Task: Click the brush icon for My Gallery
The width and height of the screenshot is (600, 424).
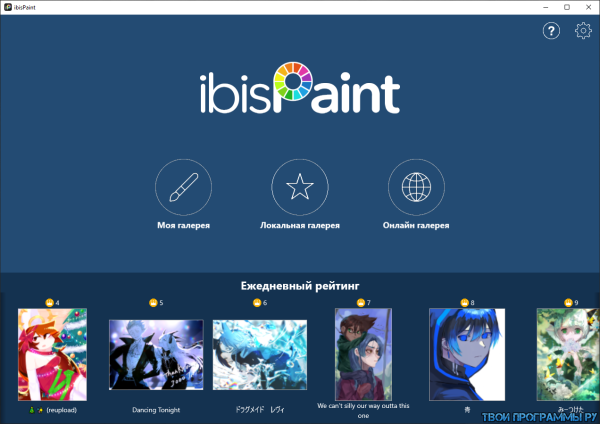Action: 183,187
